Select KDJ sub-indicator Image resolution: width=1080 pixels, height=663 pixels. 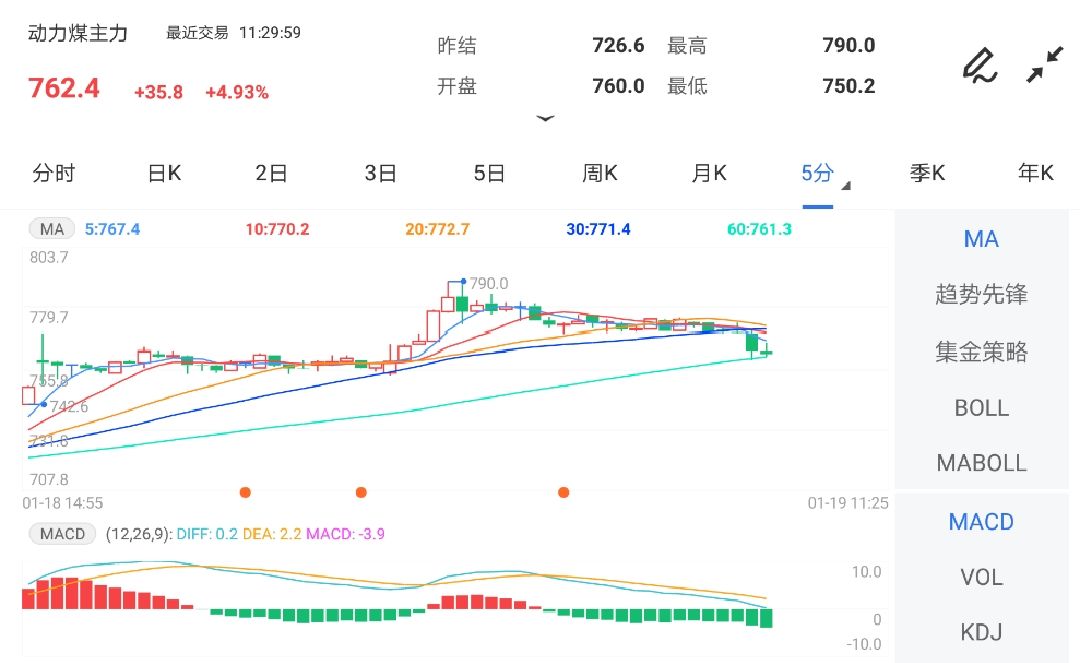point(981,632)
